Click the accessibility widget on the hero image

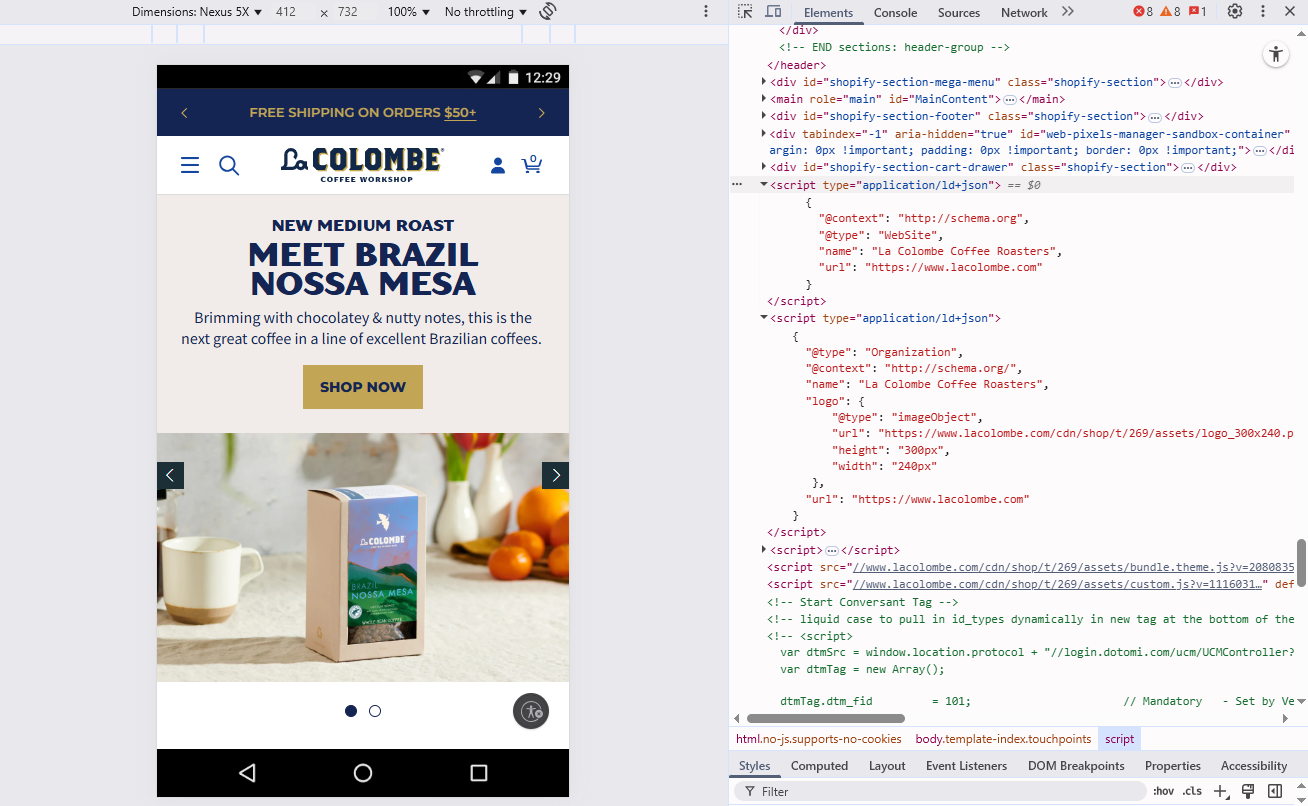coord(531,711)
